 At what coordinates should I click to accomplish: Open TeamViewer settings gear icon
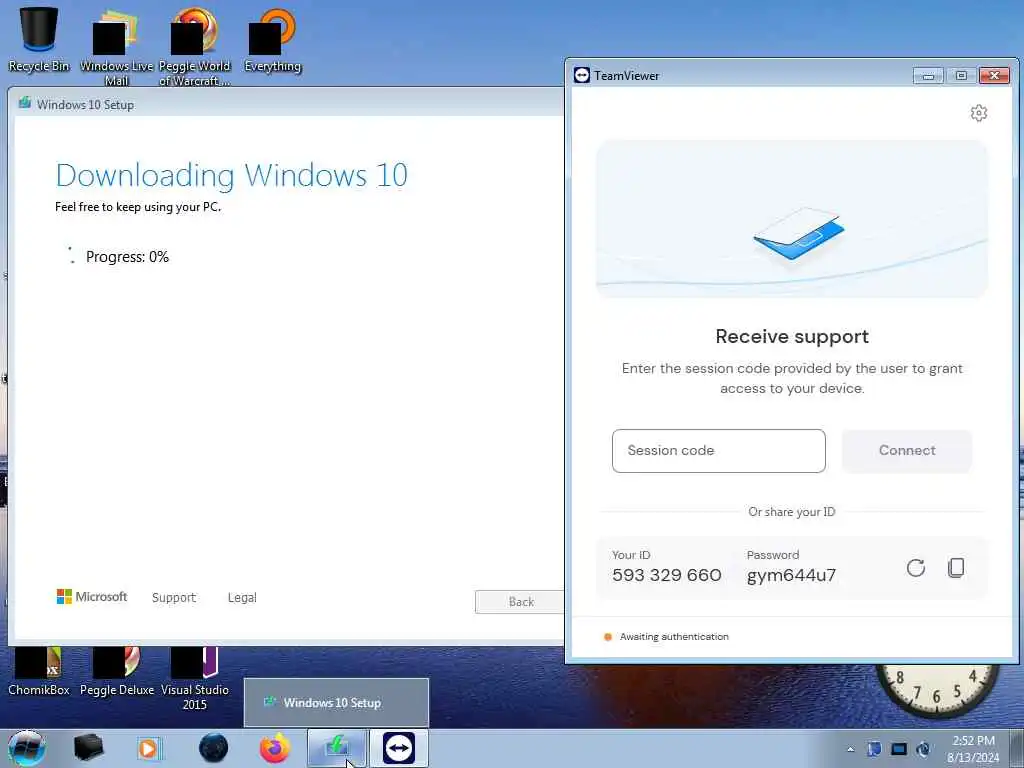pyautogui.click(x=978, y=113)
